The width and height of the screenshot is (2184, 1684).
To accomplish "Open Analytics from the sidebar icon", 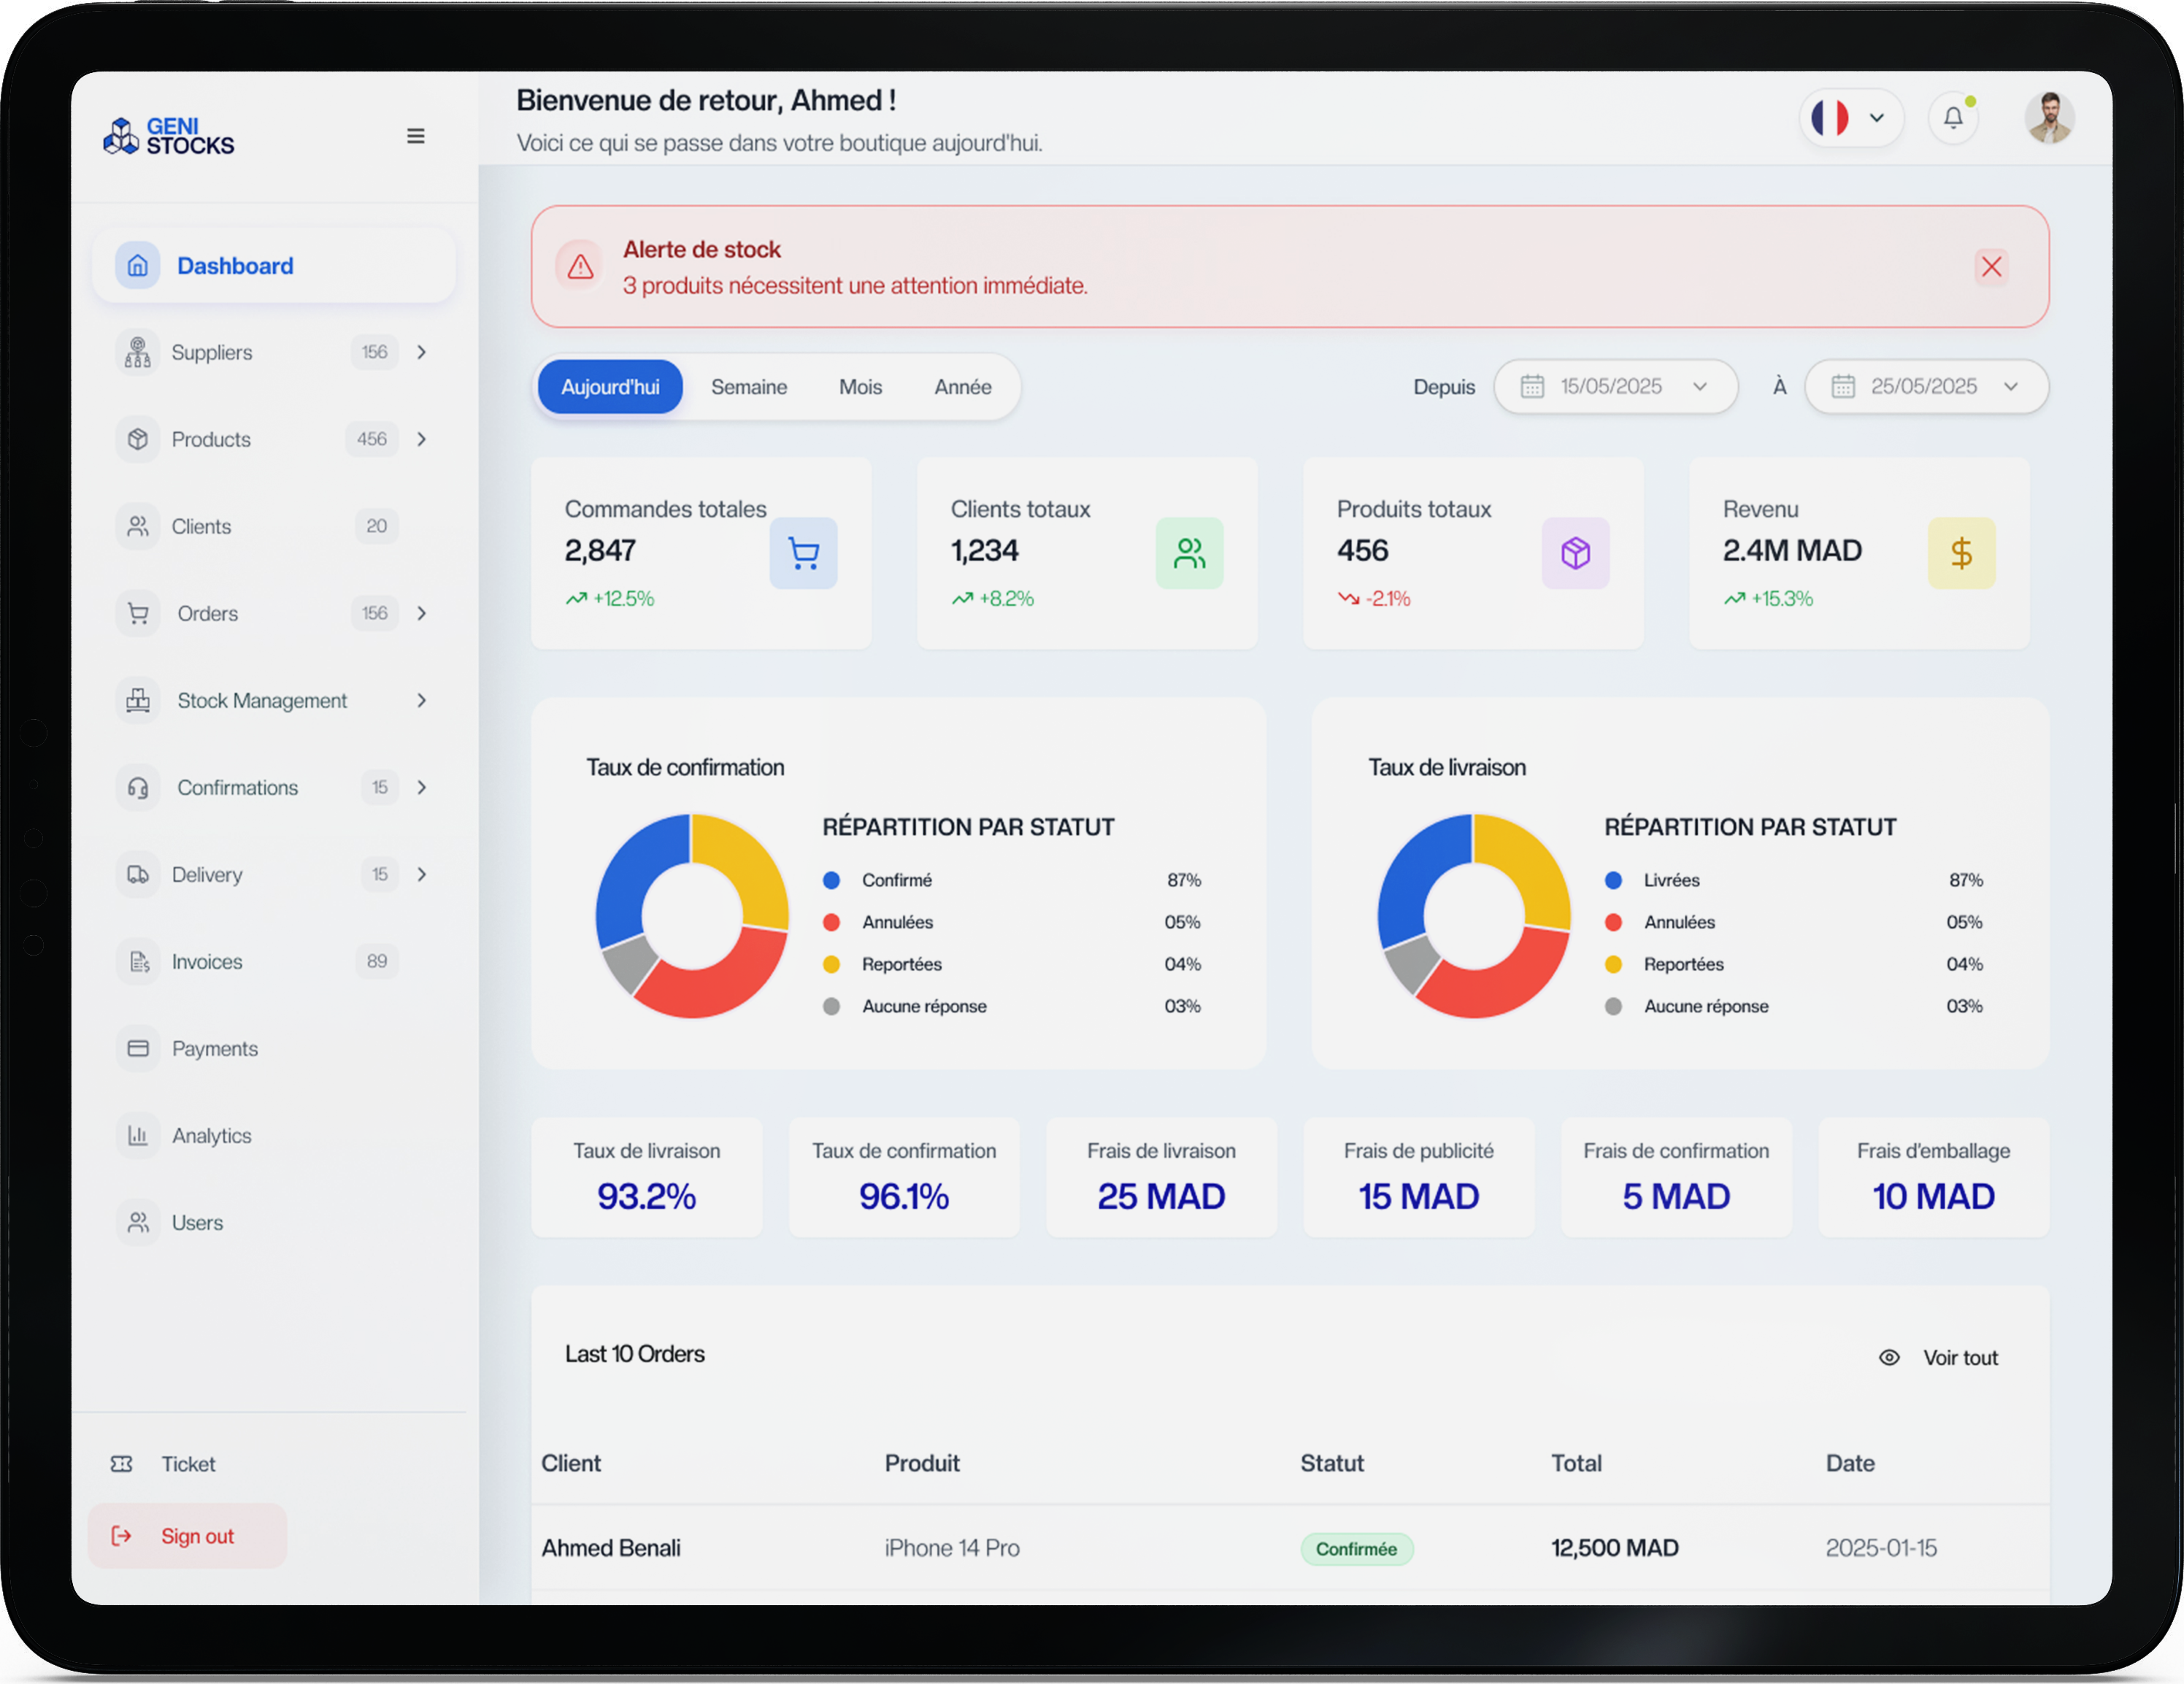I will pos(137,1135).
